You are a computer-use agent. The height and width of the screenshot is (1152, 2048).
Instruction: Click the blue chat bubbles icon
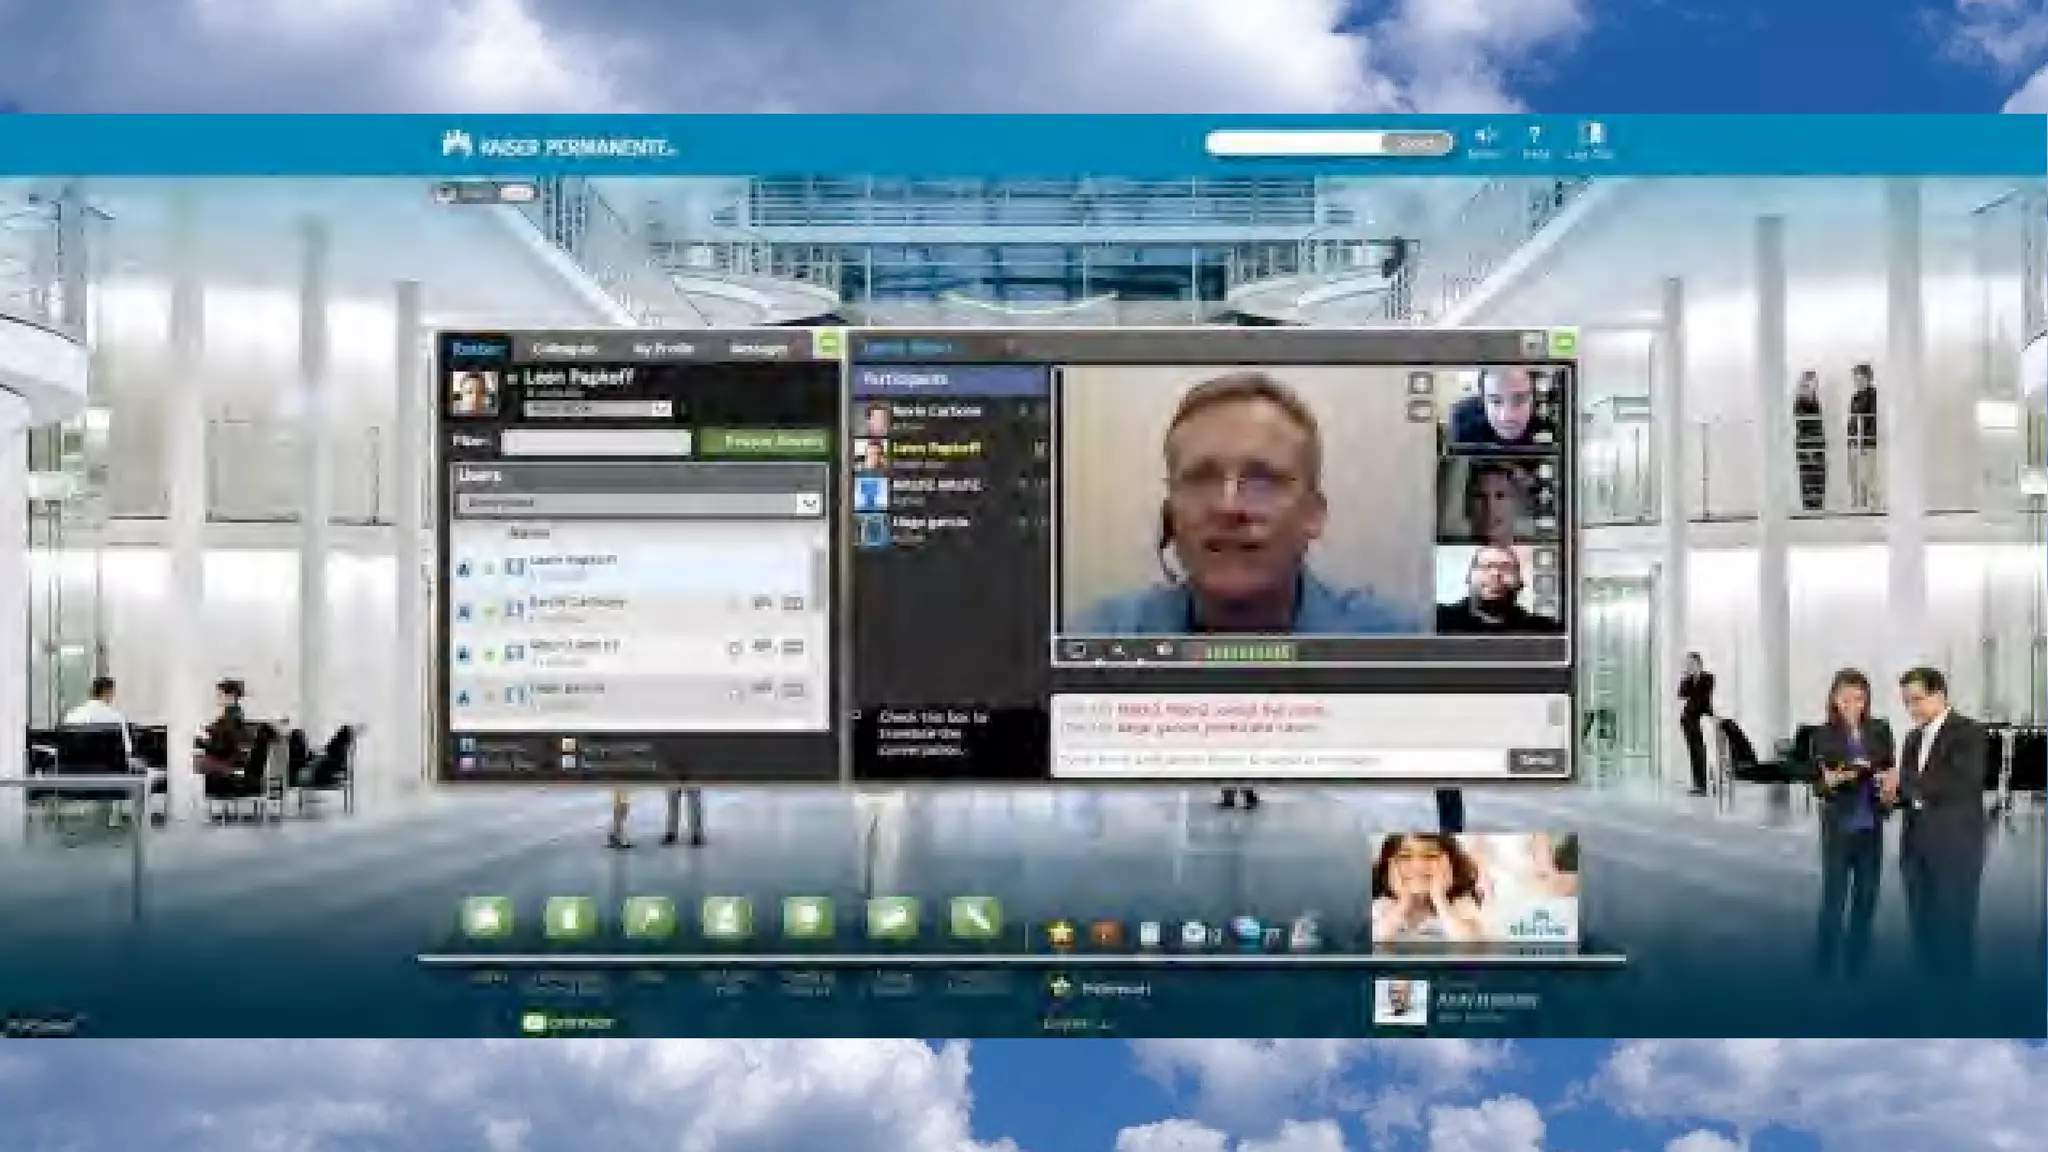click(x=1247, y=931)
